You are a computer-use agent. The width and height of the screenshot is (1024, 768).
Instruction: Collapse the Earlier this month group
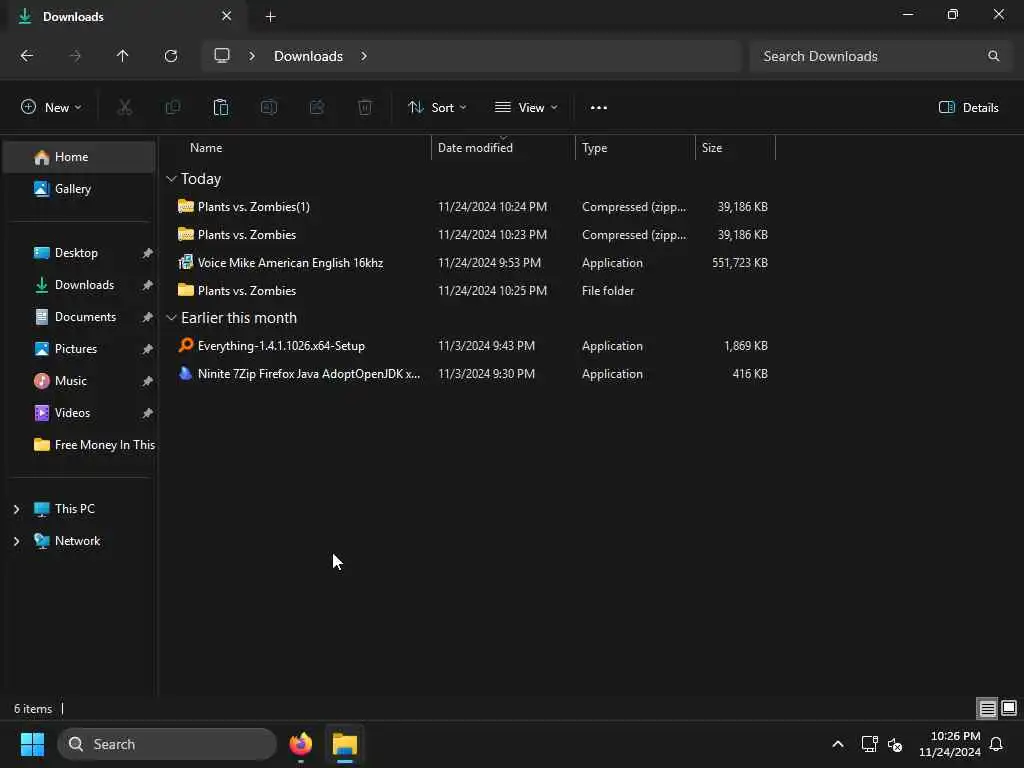coord(171,317)
